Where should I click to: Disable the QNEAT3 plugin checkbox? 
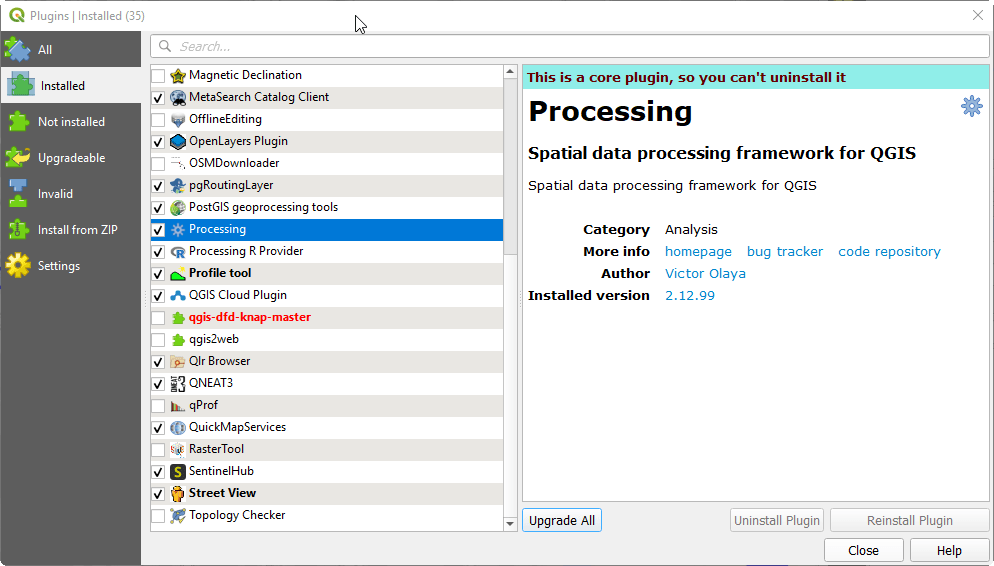(x=158, y=383)
